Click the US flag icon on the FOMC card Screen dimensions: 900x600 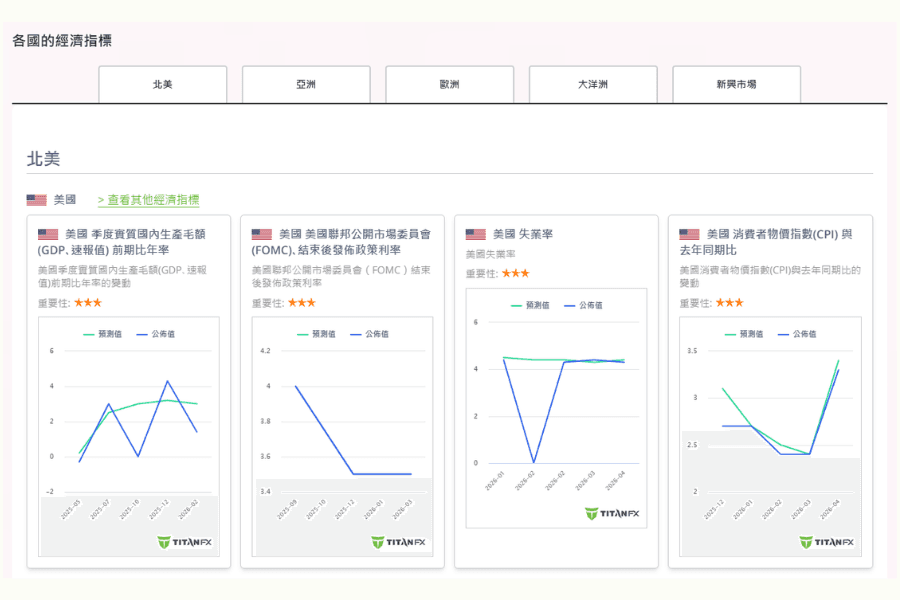pos(260,234)
